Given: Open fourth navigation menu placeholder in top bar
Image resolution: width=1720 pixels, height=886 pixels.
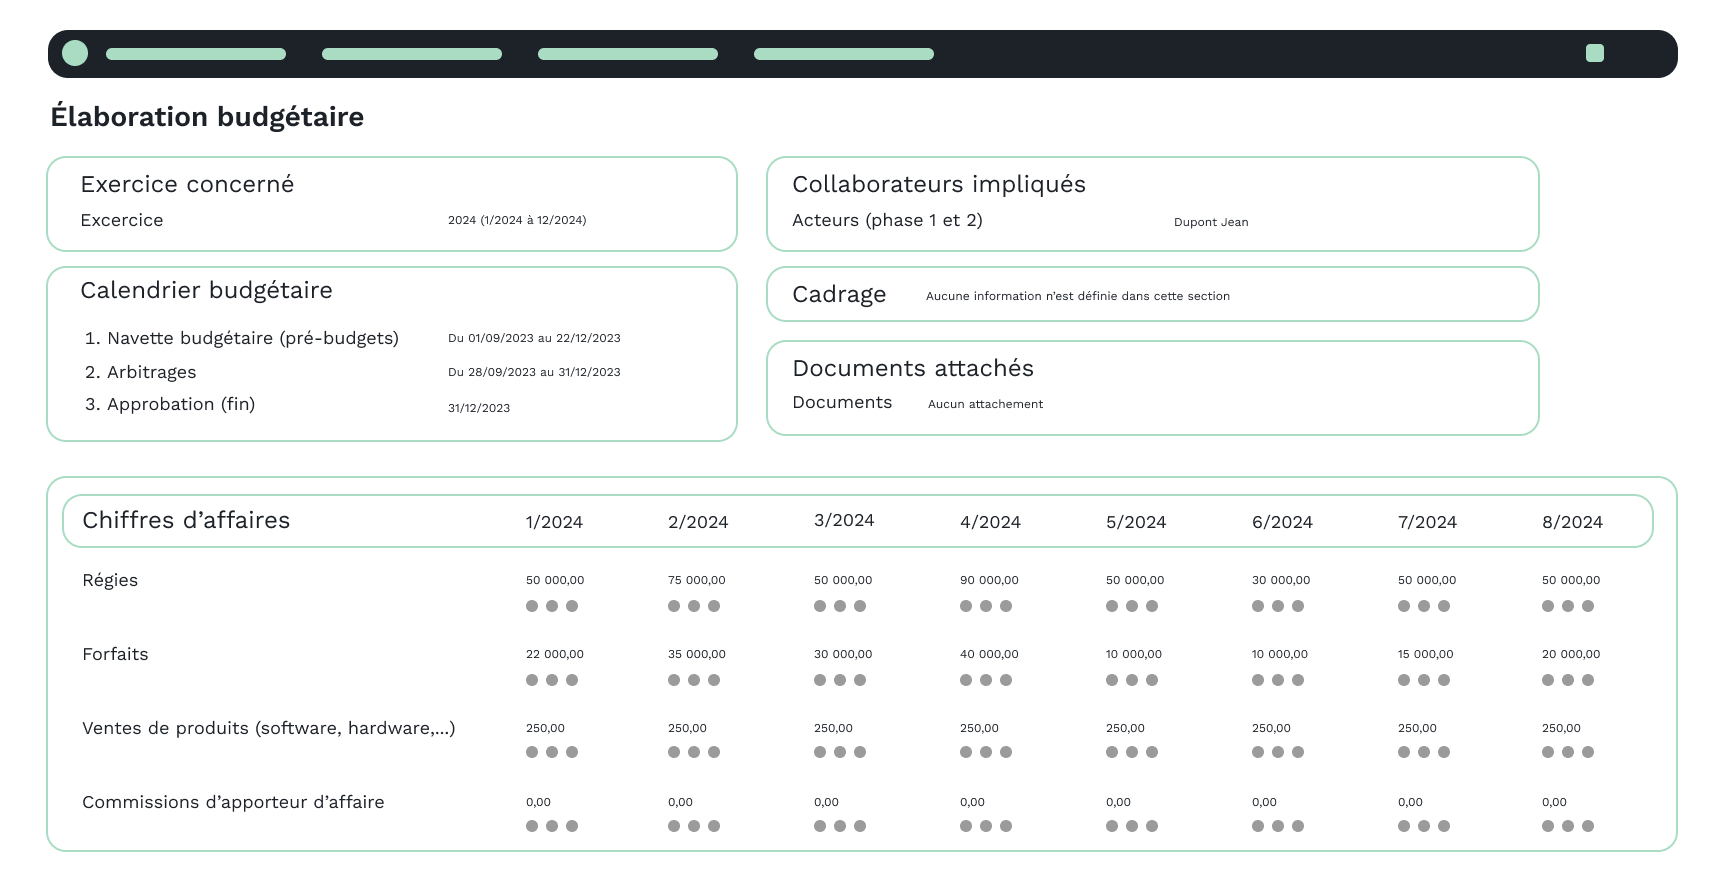Looking at the screenshot, I should [844, 54].
